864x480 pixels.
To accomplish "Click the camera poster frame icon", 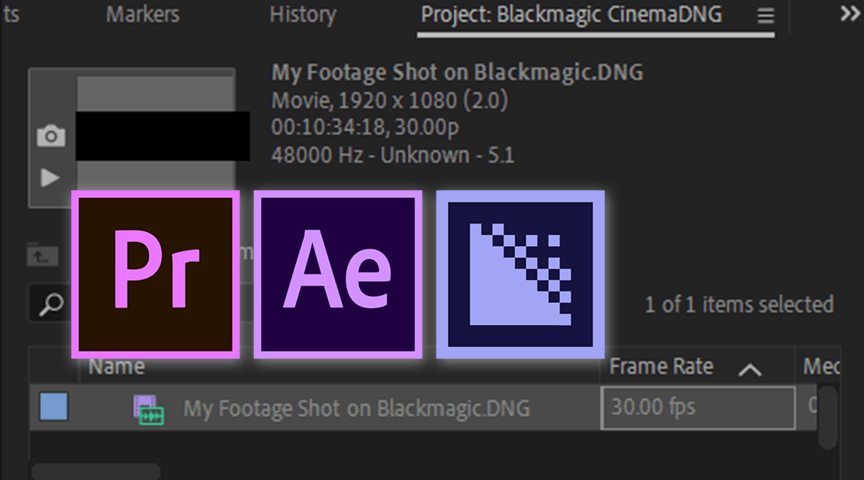I will point(49,137).
